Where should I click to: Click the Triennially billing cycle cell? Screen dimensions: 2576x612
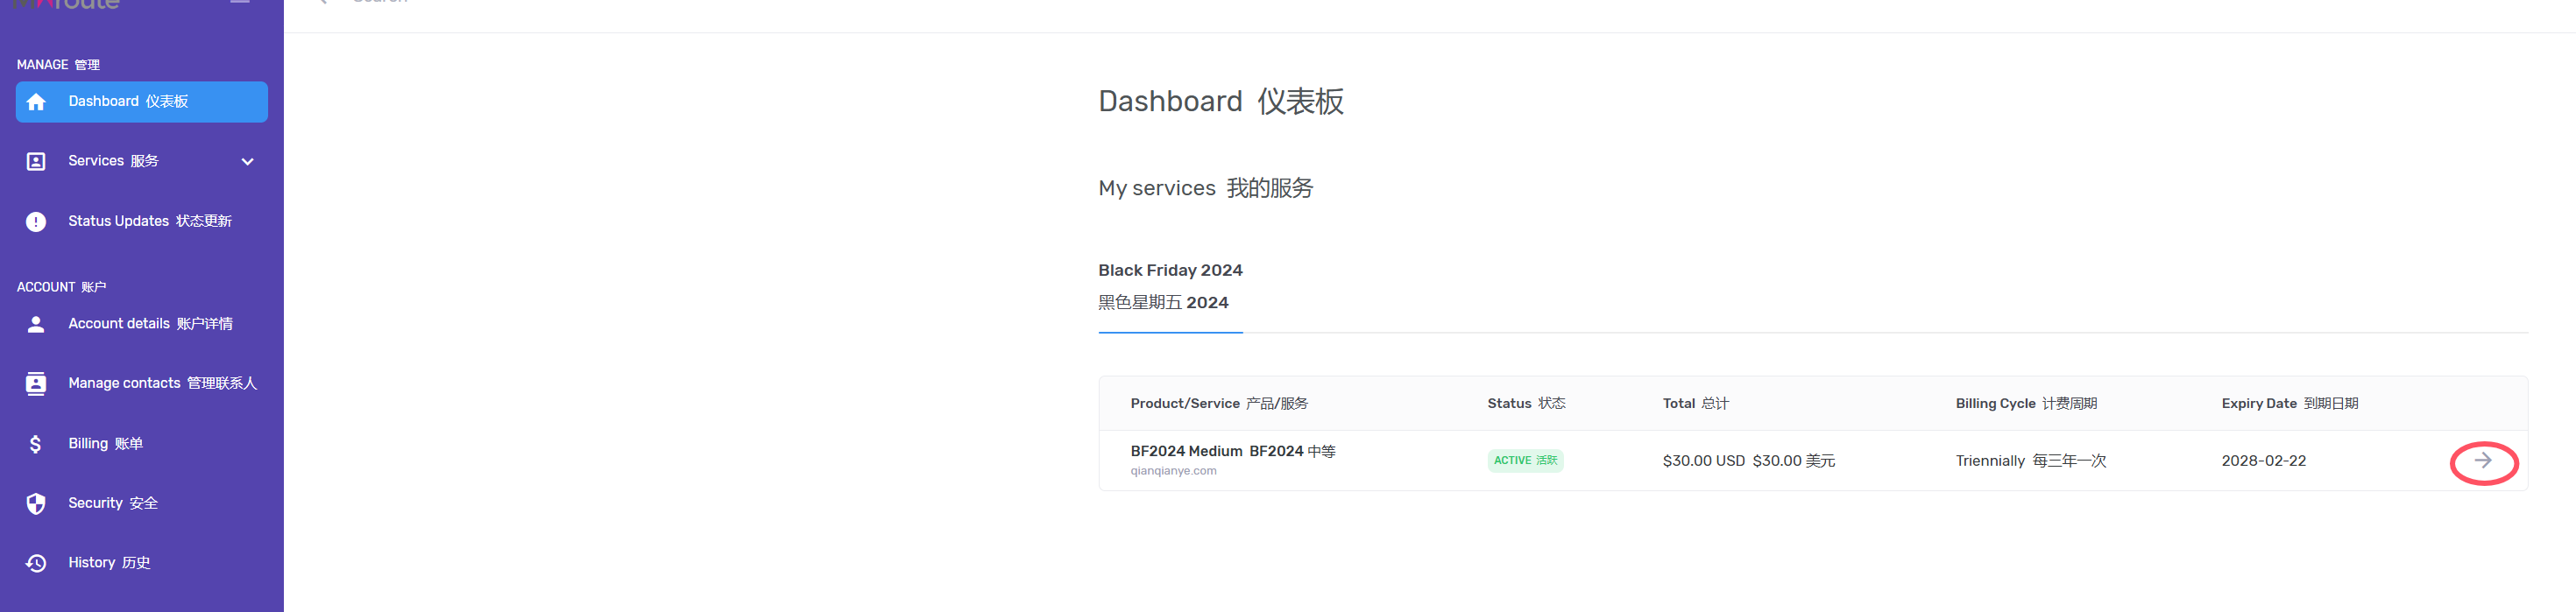(2030, 461)
